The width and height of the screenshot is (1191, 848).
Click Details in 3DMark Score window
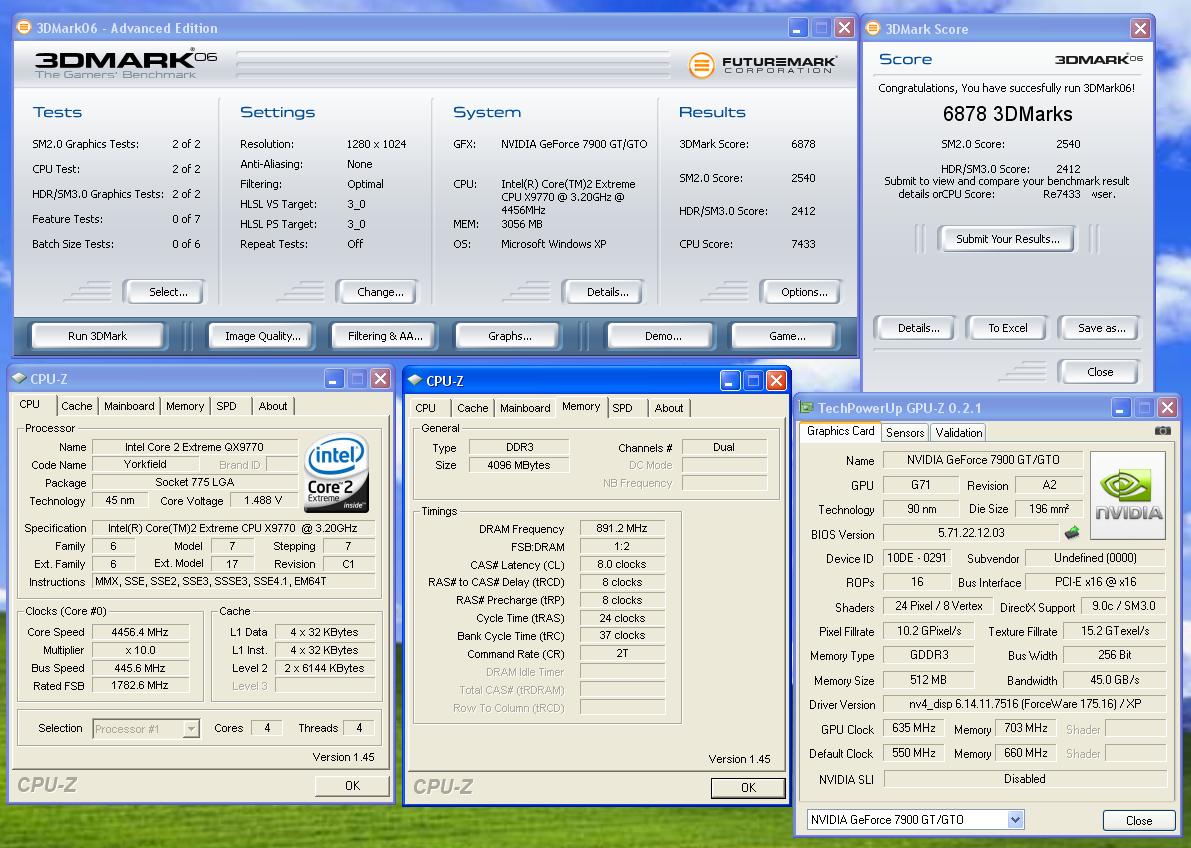918,328
